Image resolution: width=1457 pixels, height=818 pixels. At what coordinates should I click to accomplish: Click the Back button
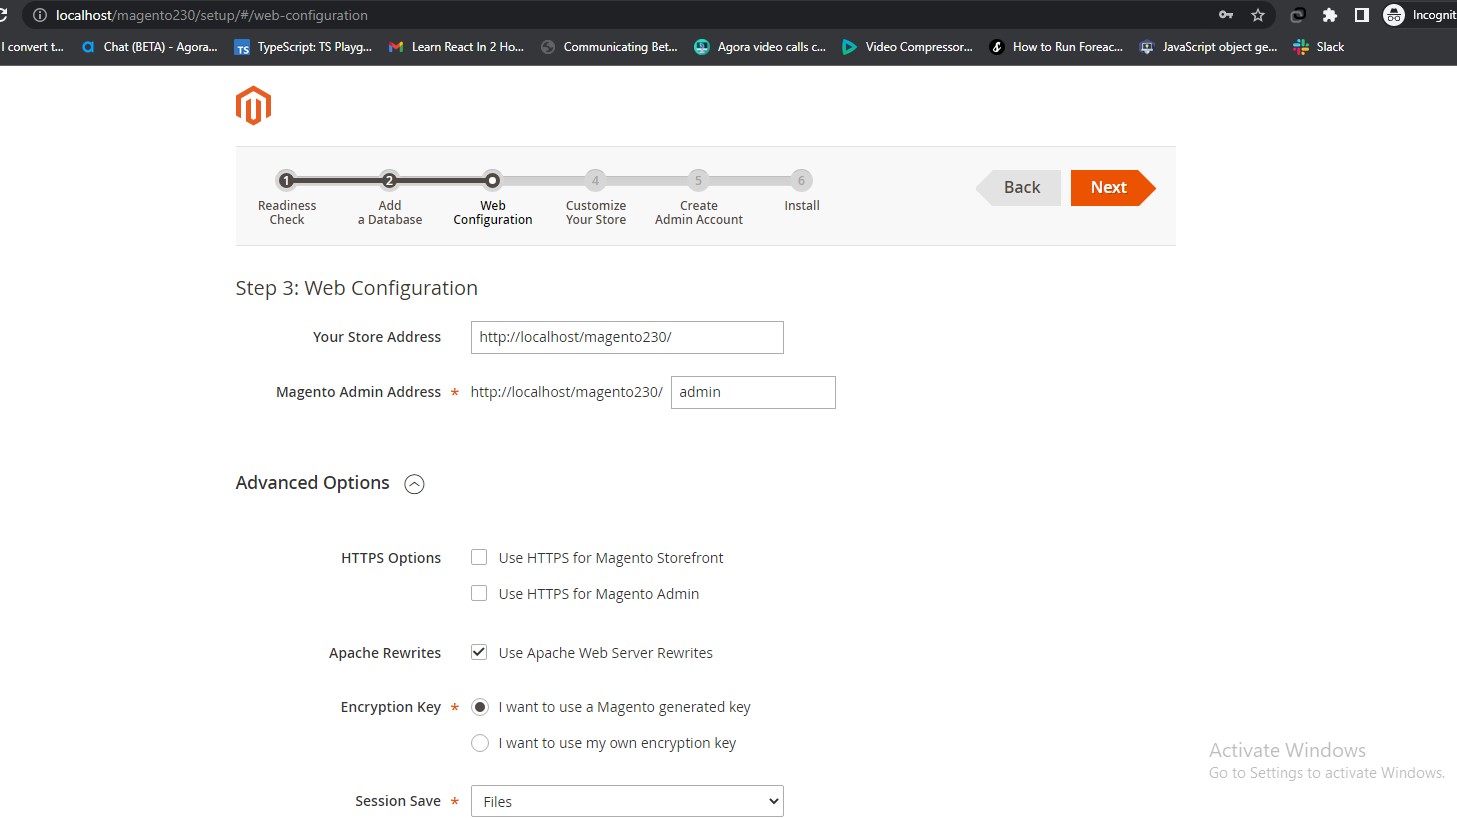point(1020,187)
